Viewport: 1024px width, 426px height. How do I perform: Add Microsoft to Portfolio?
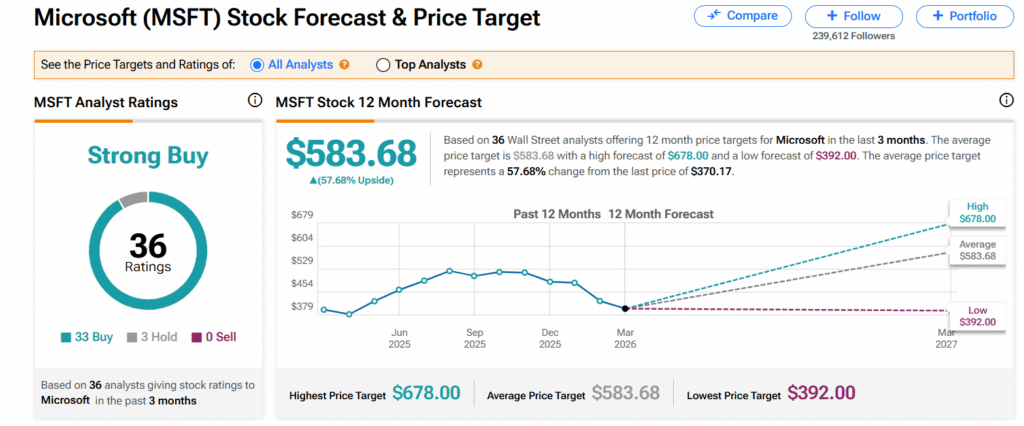(x=963, y=16)
